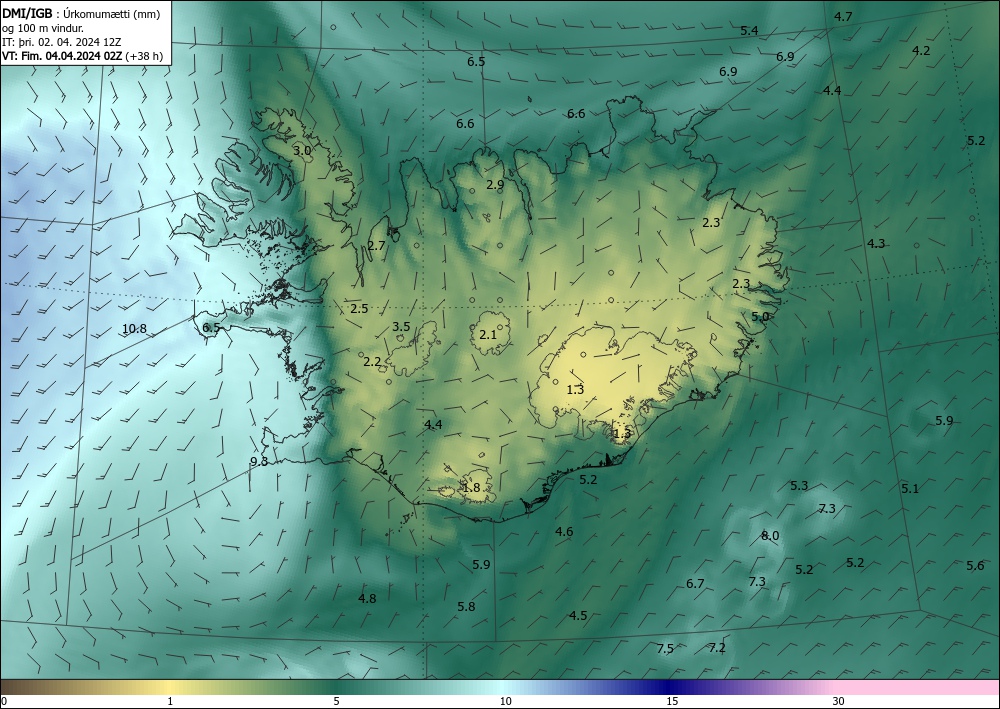Image resolution: width=1000 pixels, height=709 pixels.
Task: Click the 4.7 value along the upper edge
Action: point(843,17)
